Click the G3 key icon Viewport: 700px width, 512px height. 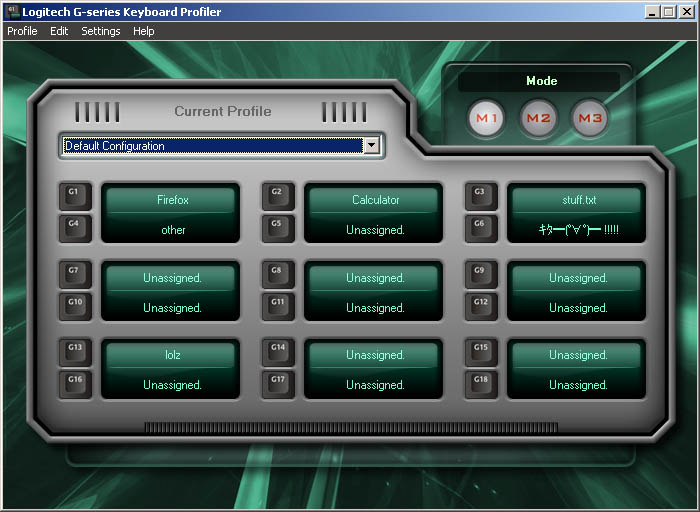[x=481, y=196]
